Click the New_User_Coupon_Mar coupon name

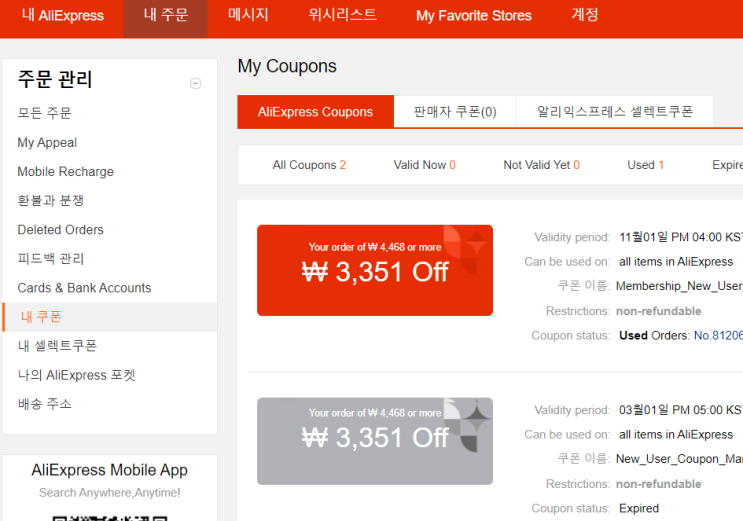(679, 459)
